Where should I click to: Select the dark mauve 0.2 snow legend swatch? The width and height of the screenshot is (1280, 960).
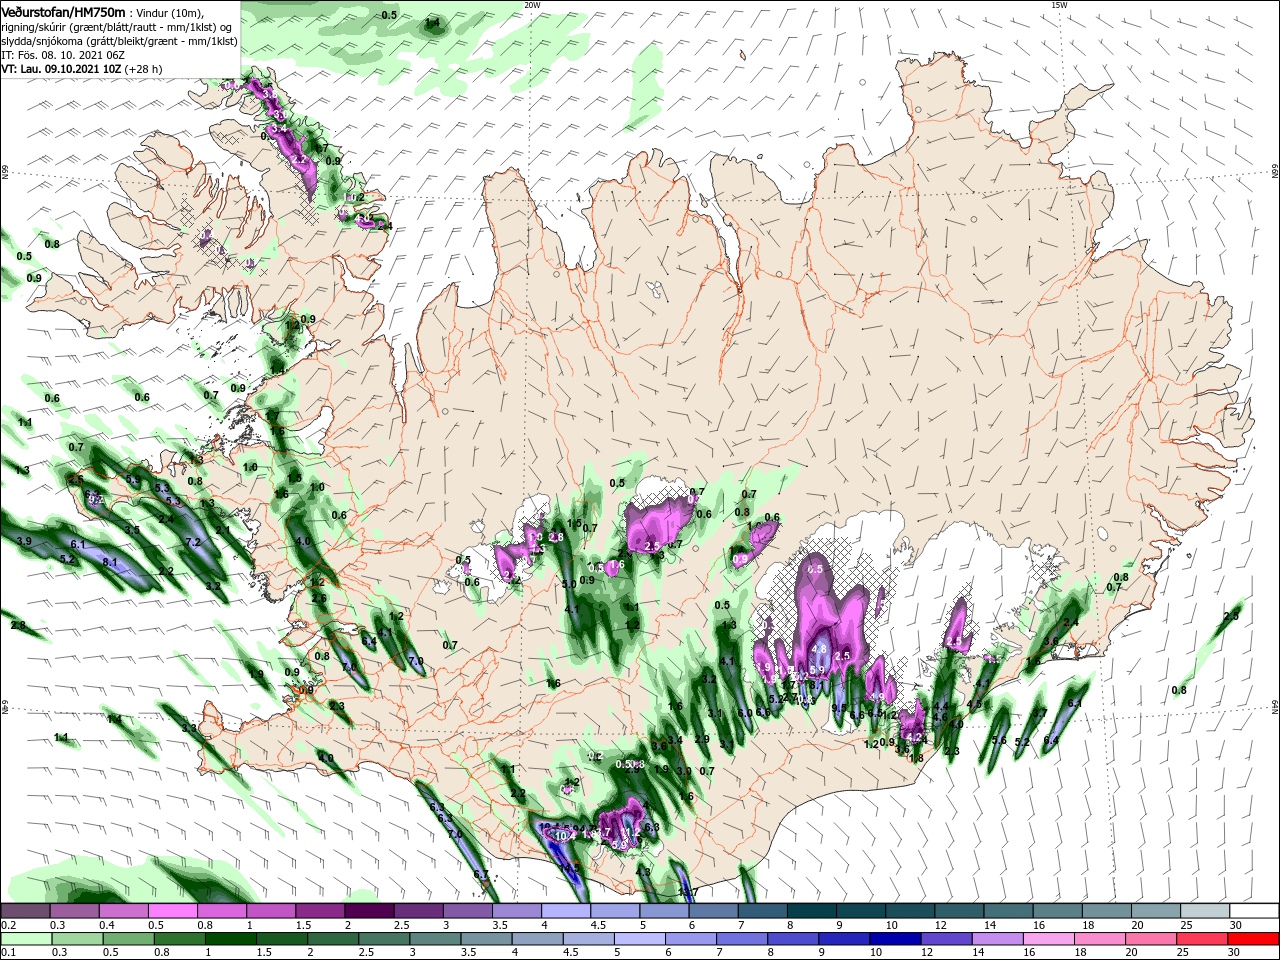click(x=26, y=910)
